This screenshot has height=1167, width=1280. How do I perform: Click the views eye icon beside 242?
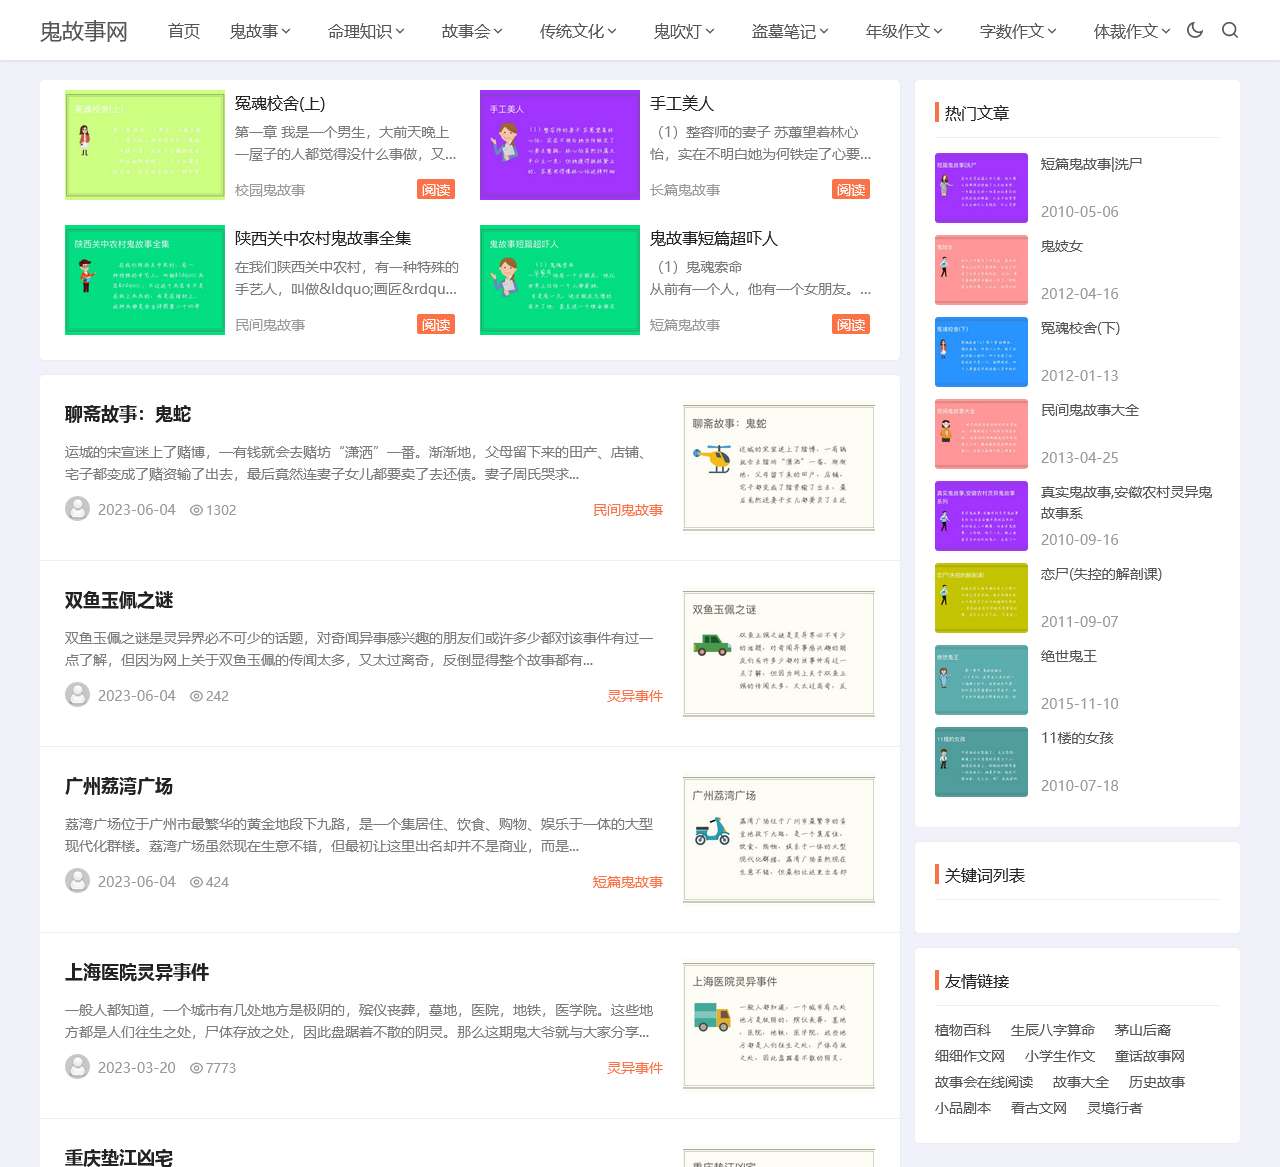[196, 696]
